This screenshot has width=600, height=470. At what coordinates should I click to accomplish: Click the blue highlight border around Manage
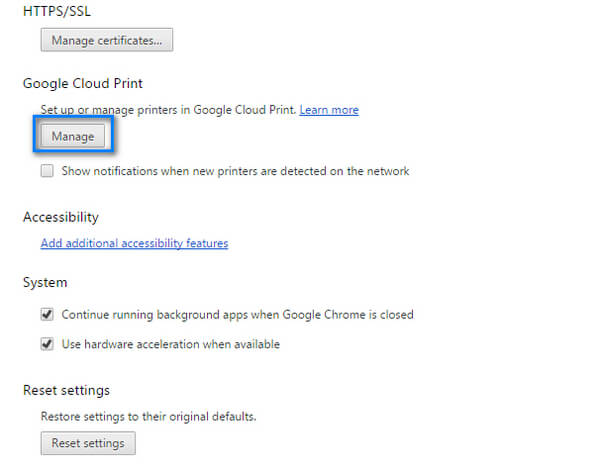[73, 117]
